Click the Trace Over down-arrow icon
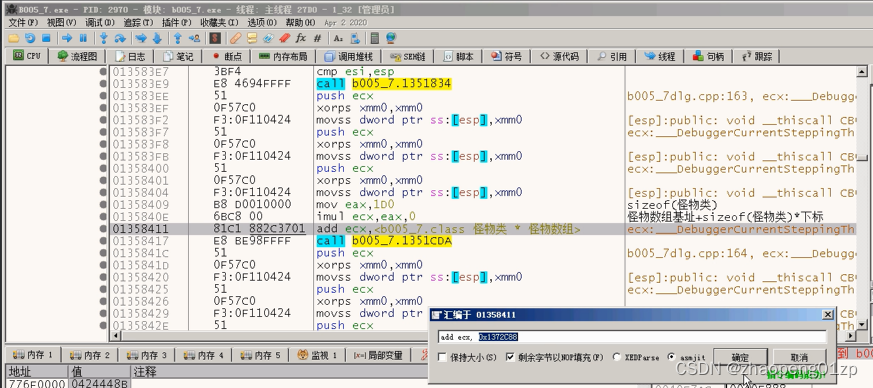Viewport: 873px width, 388px height. pos(157,38)
